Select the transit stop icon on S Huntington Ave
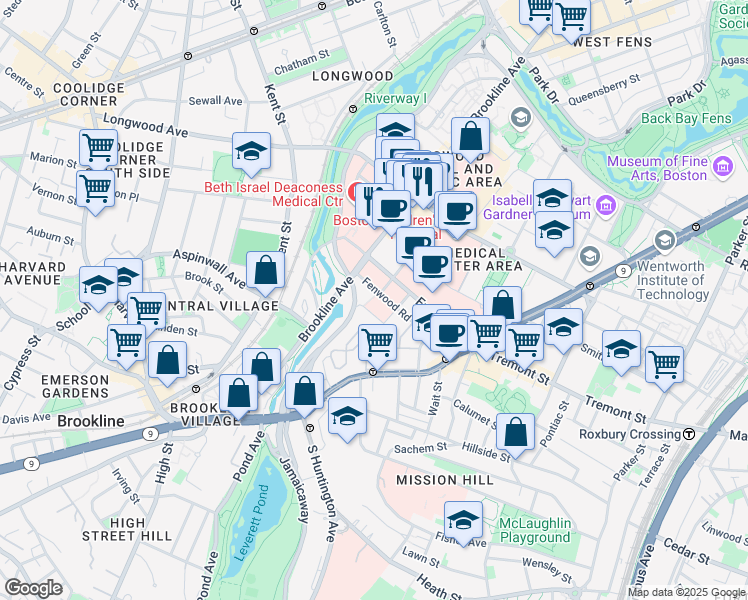Viewport: 748px width, 600px height. pos(310,428)
